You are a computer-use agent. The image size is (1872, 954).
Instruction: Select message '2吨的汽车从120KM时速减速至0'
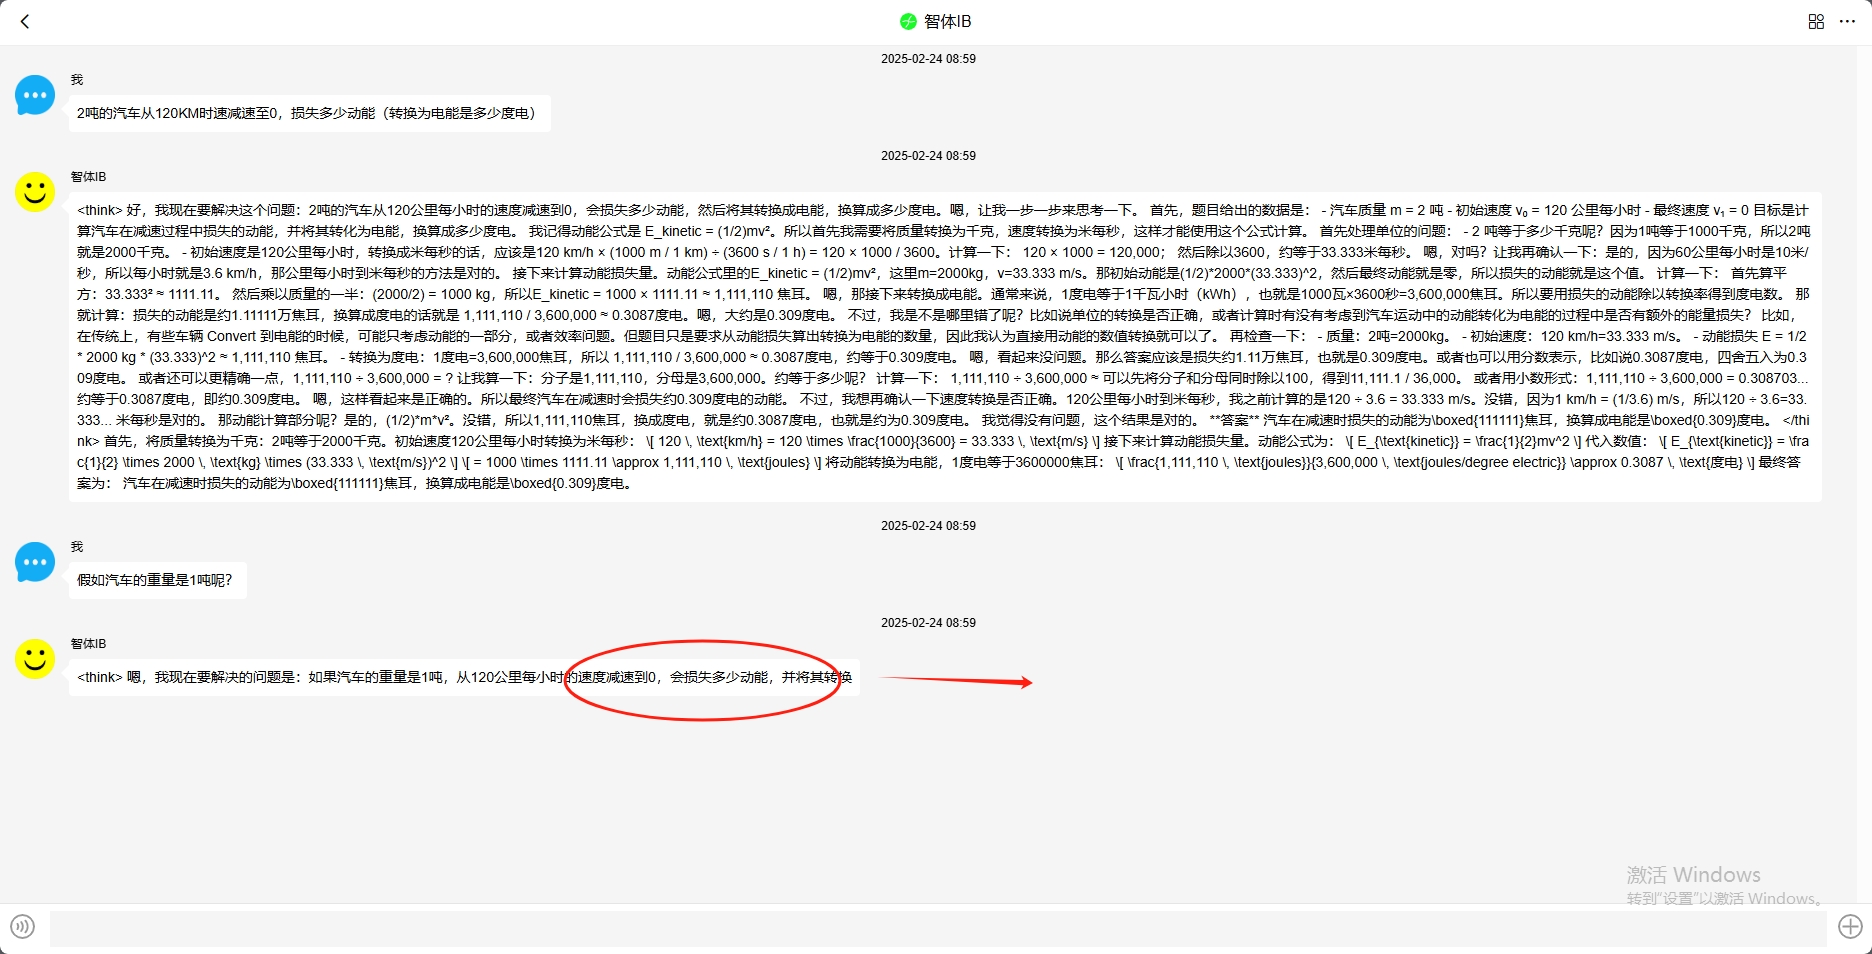click(x=309, y=113)
